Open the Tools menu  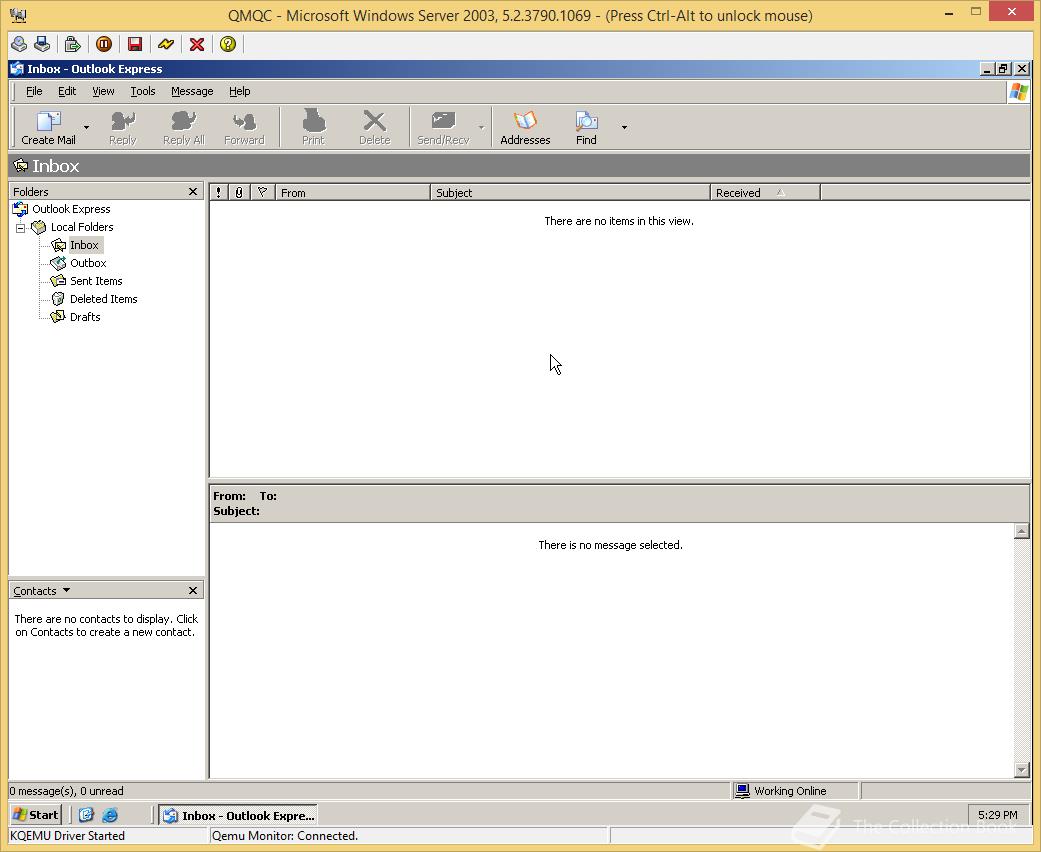pyautogui.click(x=143, y=92)
